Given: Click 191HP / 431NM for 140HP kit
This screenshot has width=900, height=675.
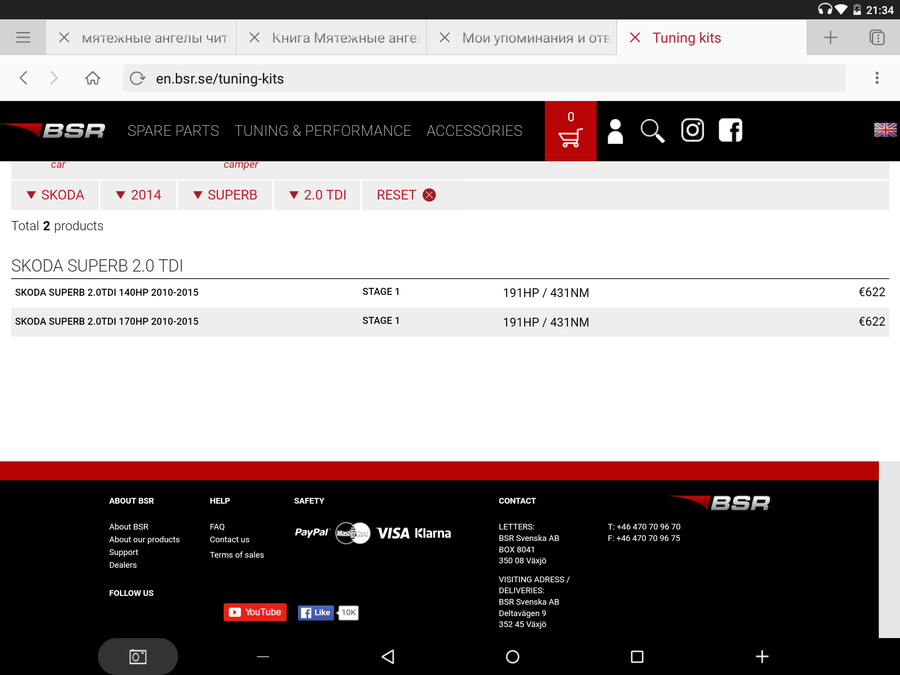Looking at the screenshot, I should coord(546,293).
